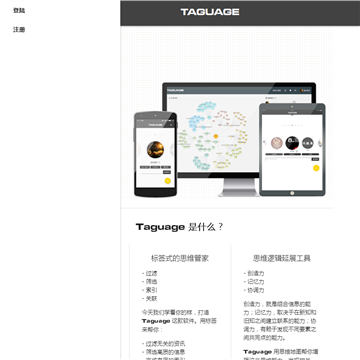Image resolution: width=360 pixels, height=360 pixels.
Task: Click the smartphone mockup in hero image
Action: 155,154
